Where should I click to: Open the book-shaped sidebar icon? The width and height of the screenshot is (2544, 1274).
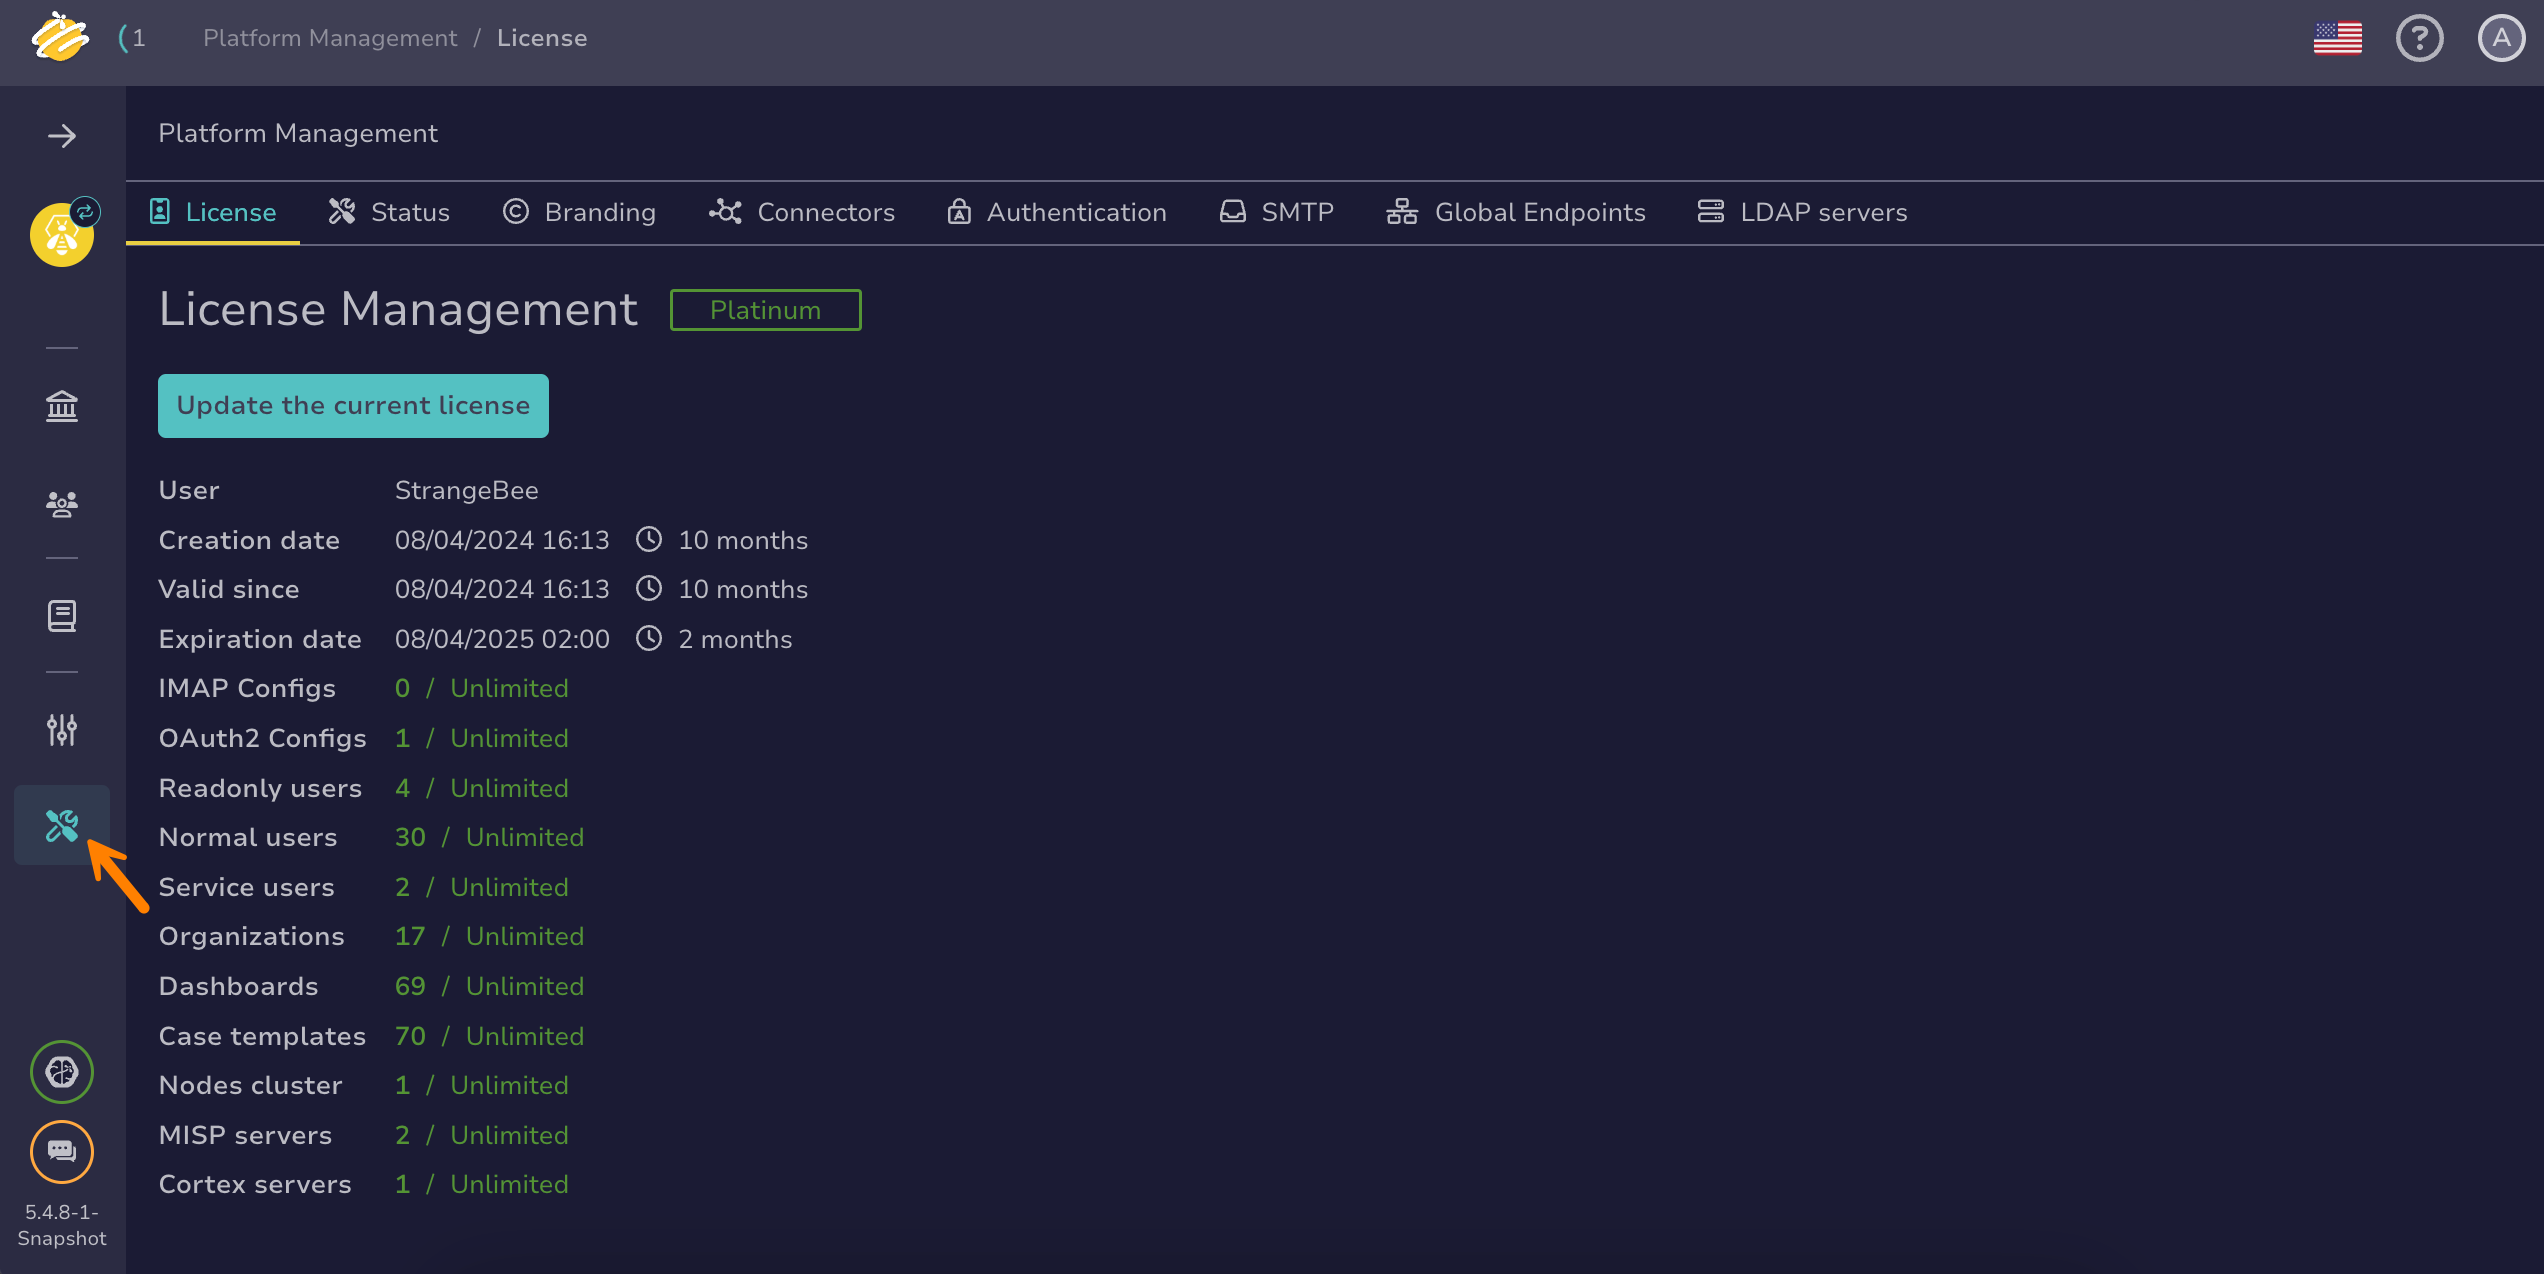(x=62, y=616)
